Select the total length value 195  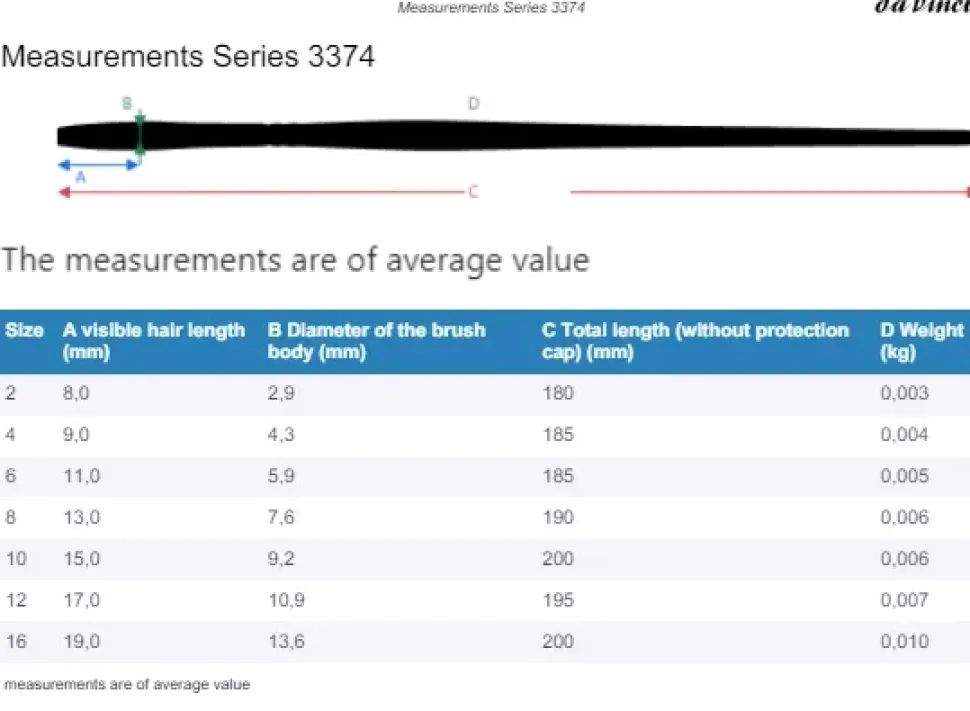coord(558,600)
